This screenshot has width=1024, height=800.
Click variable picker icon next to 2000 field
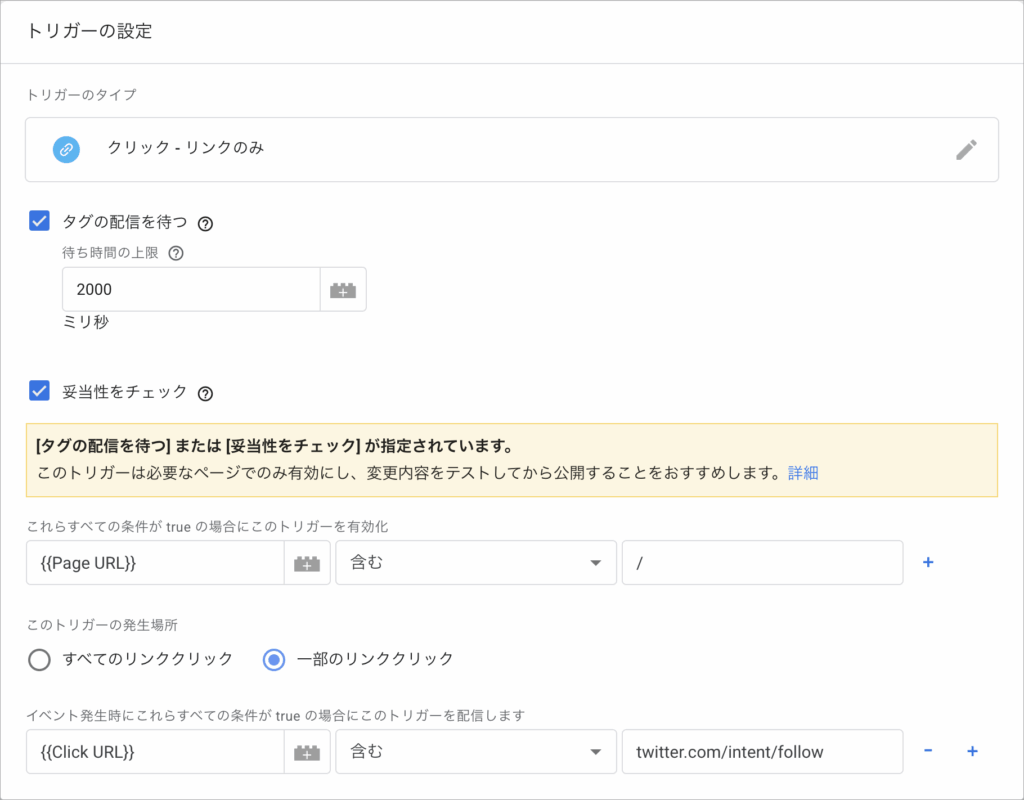(x=343, y=290)
